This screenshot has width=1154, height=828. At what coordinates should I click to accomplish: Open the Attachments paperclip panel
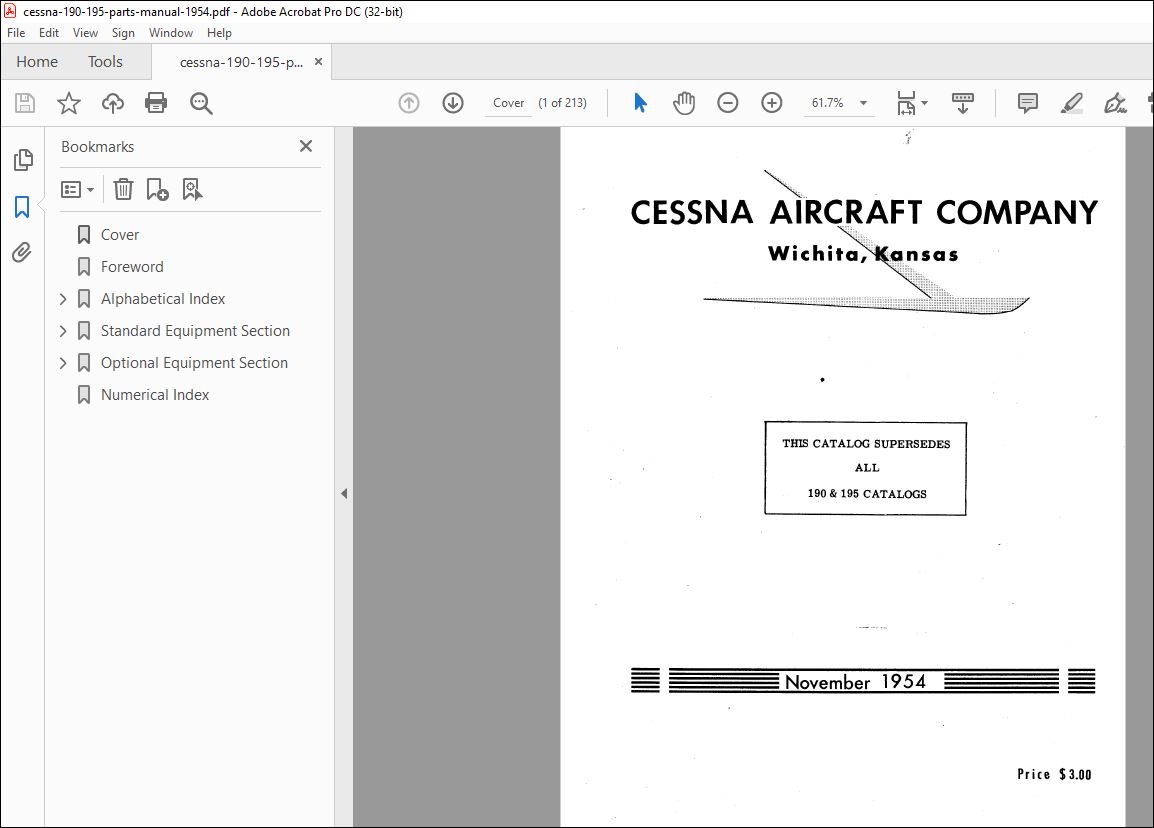22,253
